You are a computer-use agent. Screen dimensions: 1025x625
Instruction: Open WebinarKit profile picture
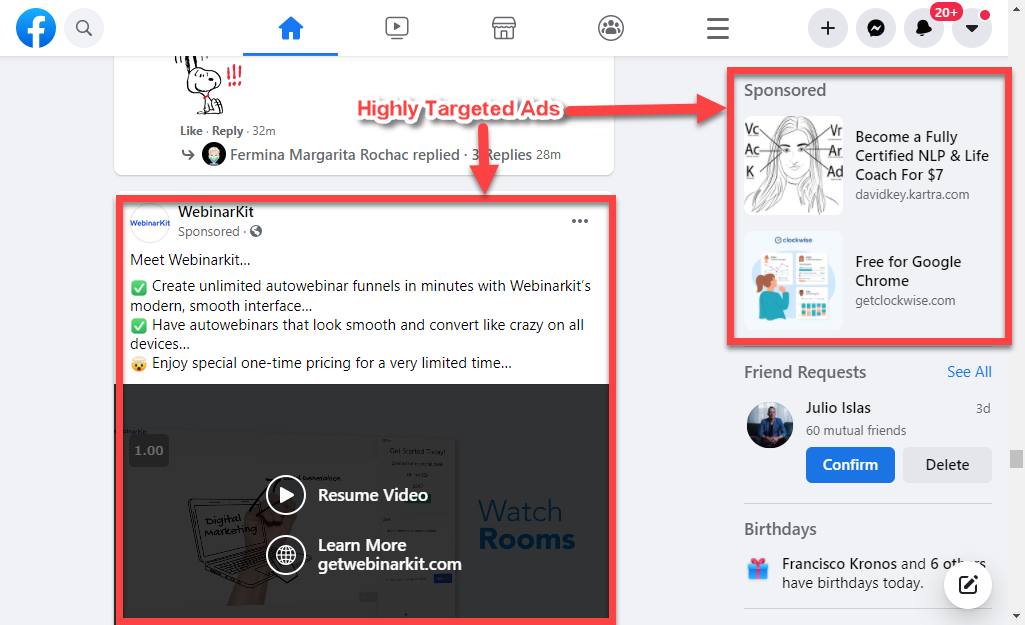pyautogui.click(x=150, y=223)
